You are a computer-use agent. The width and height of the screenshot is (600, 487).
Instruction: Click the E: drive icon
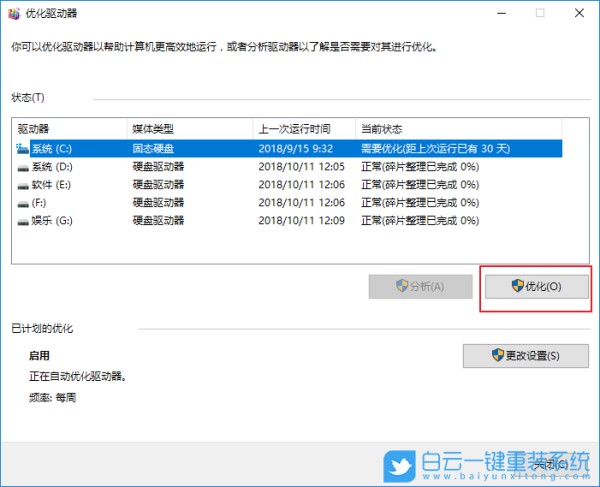point(23,186)
